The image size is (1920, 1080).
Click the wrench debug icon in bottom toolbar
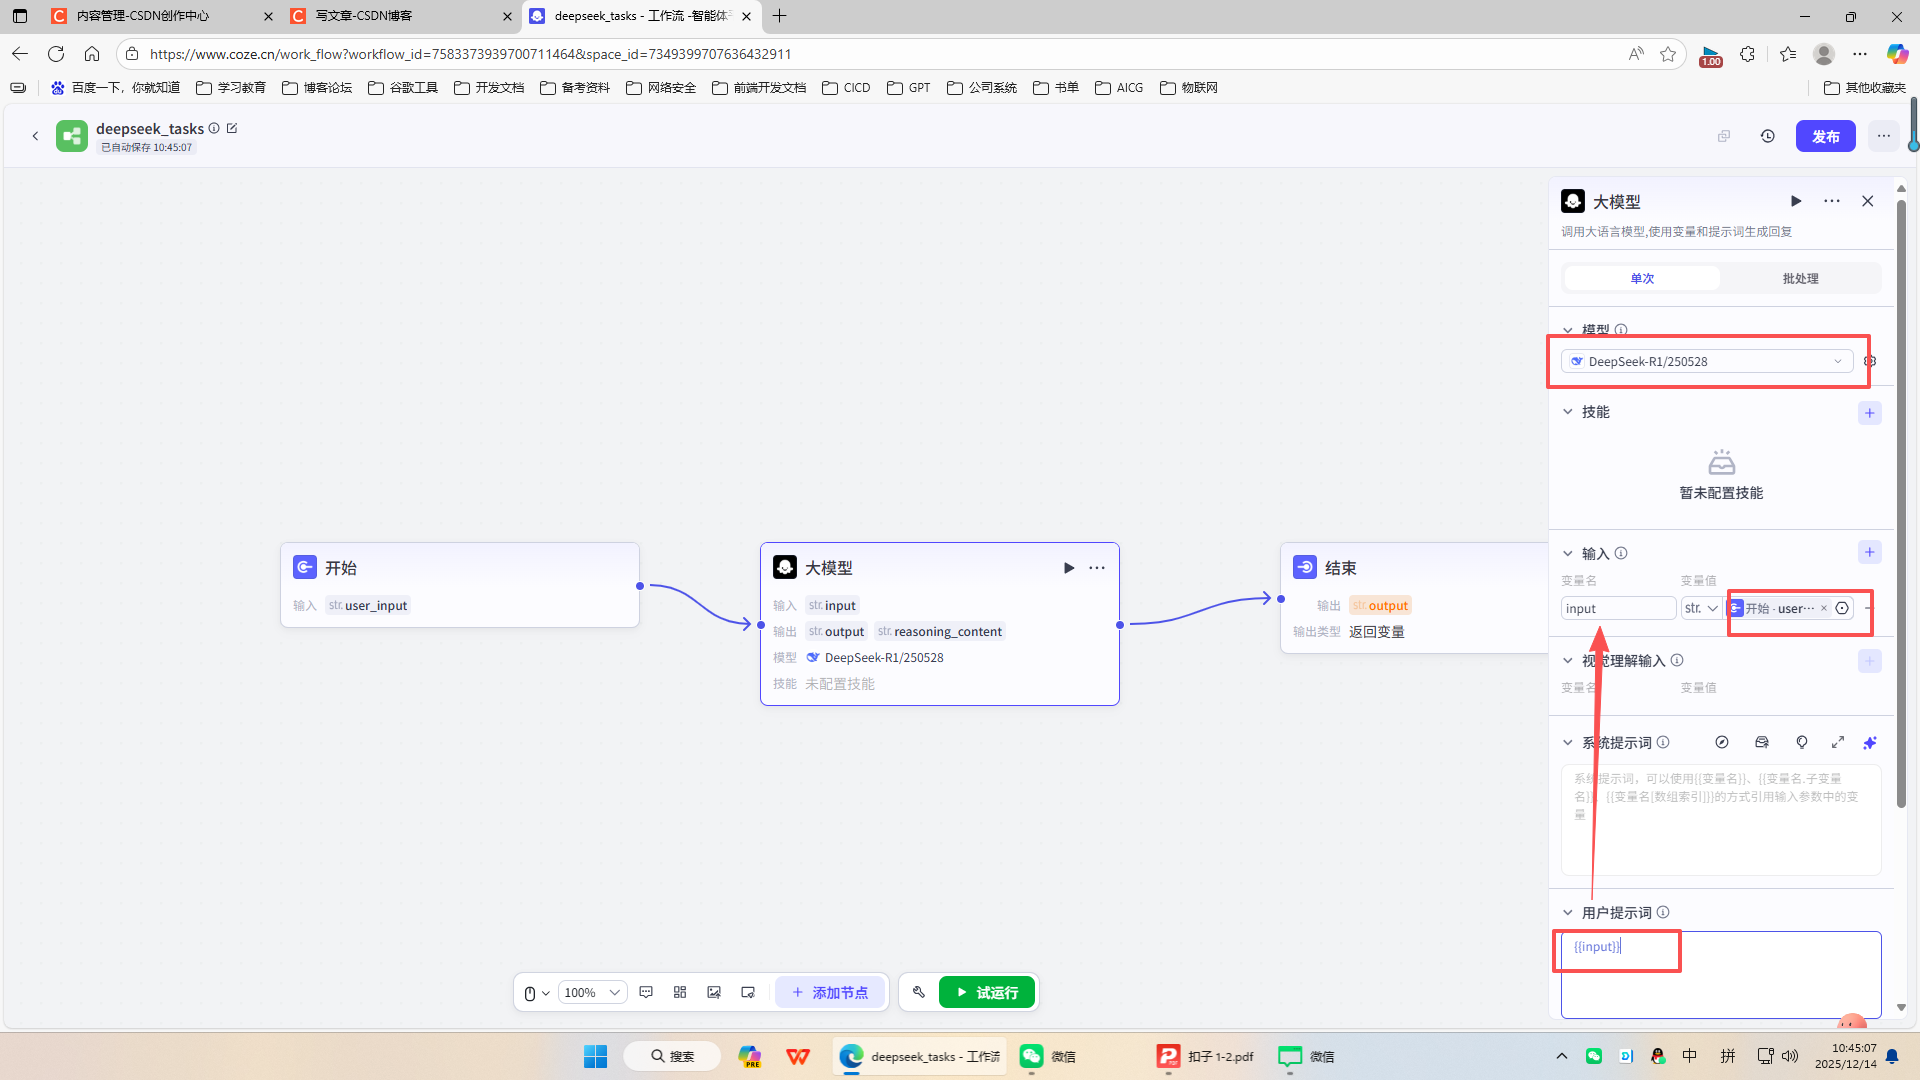click(x=918, y=992)
